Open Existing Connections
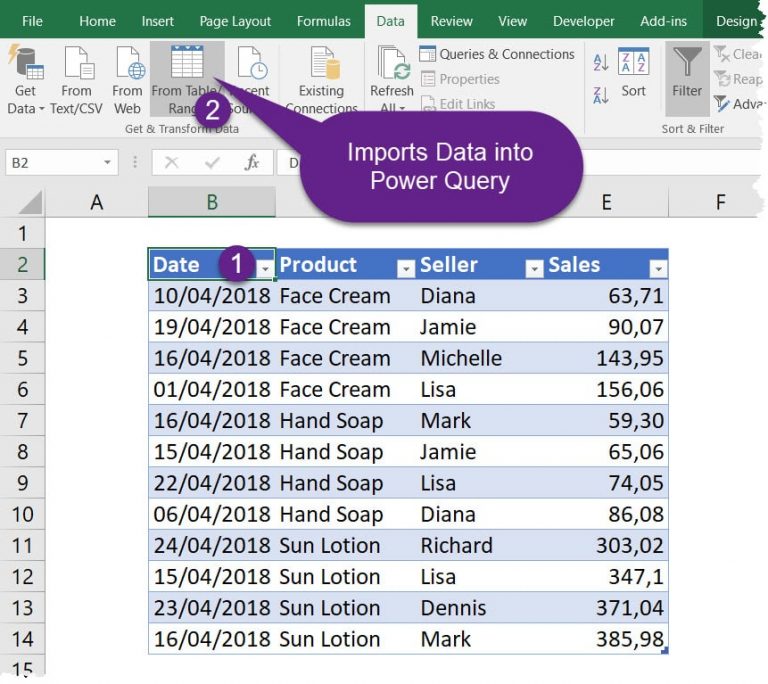 point(321,66)
